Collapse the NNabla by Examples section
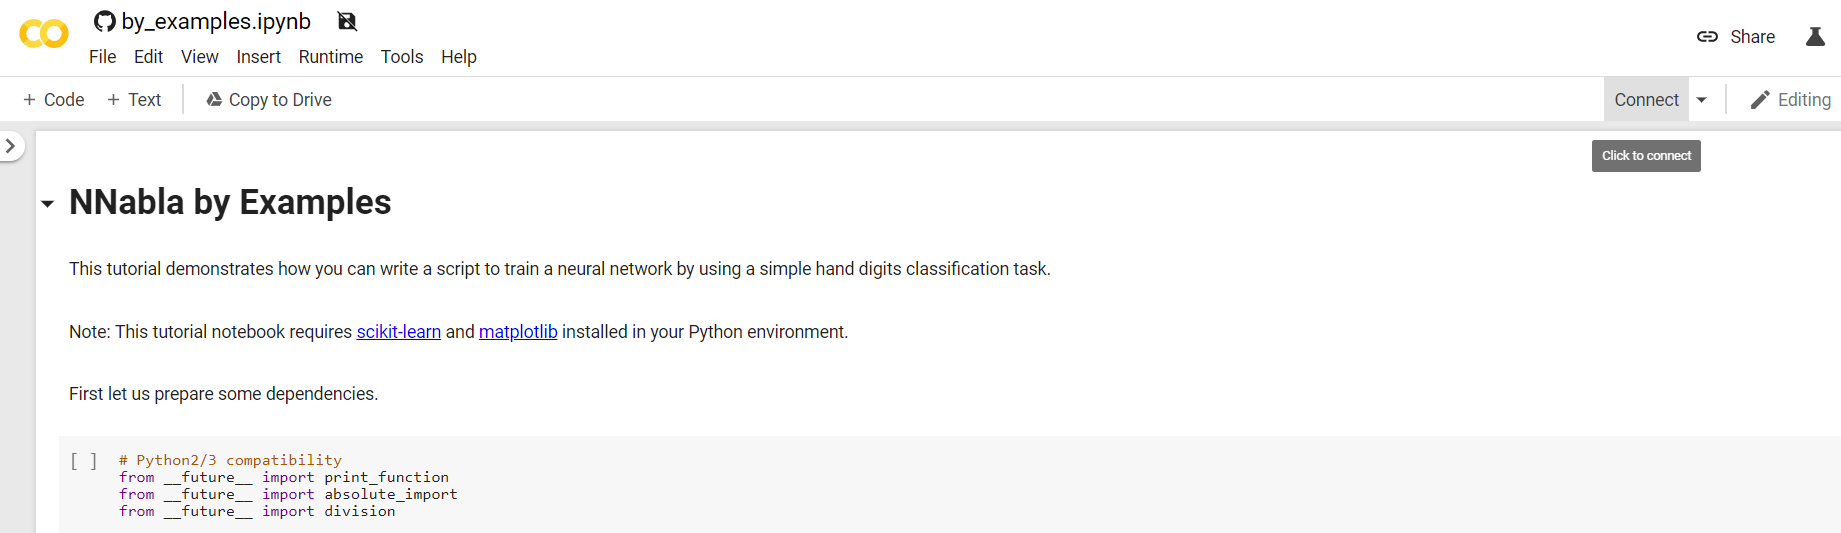Viewport: 1841px width, 533px height. [x=47, y=204]
